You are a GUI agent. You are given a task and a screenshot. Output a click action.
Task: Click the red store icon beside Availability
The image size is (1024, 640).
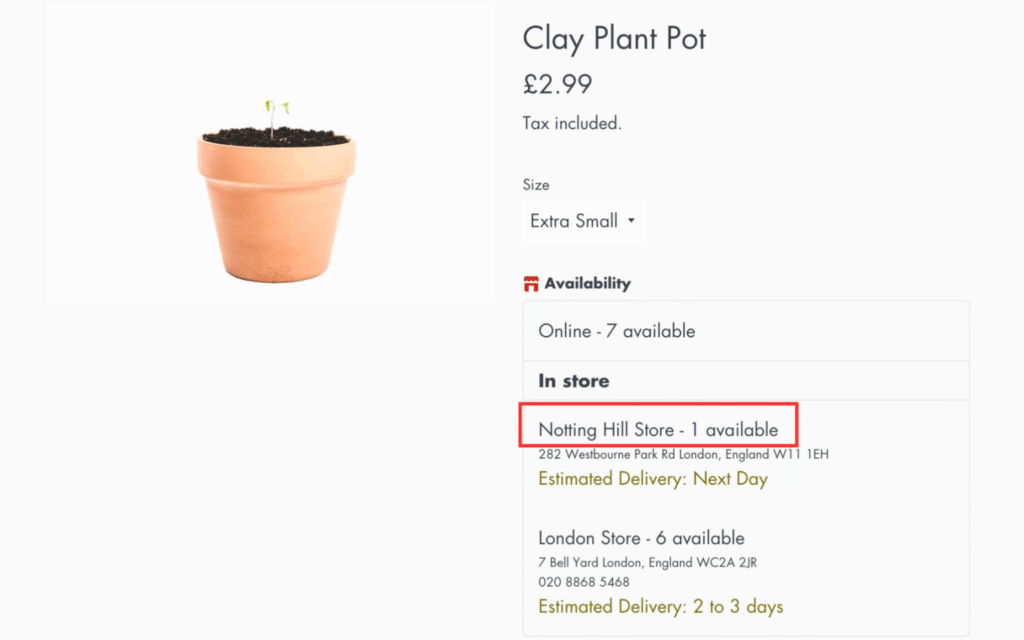coord(531,284)
